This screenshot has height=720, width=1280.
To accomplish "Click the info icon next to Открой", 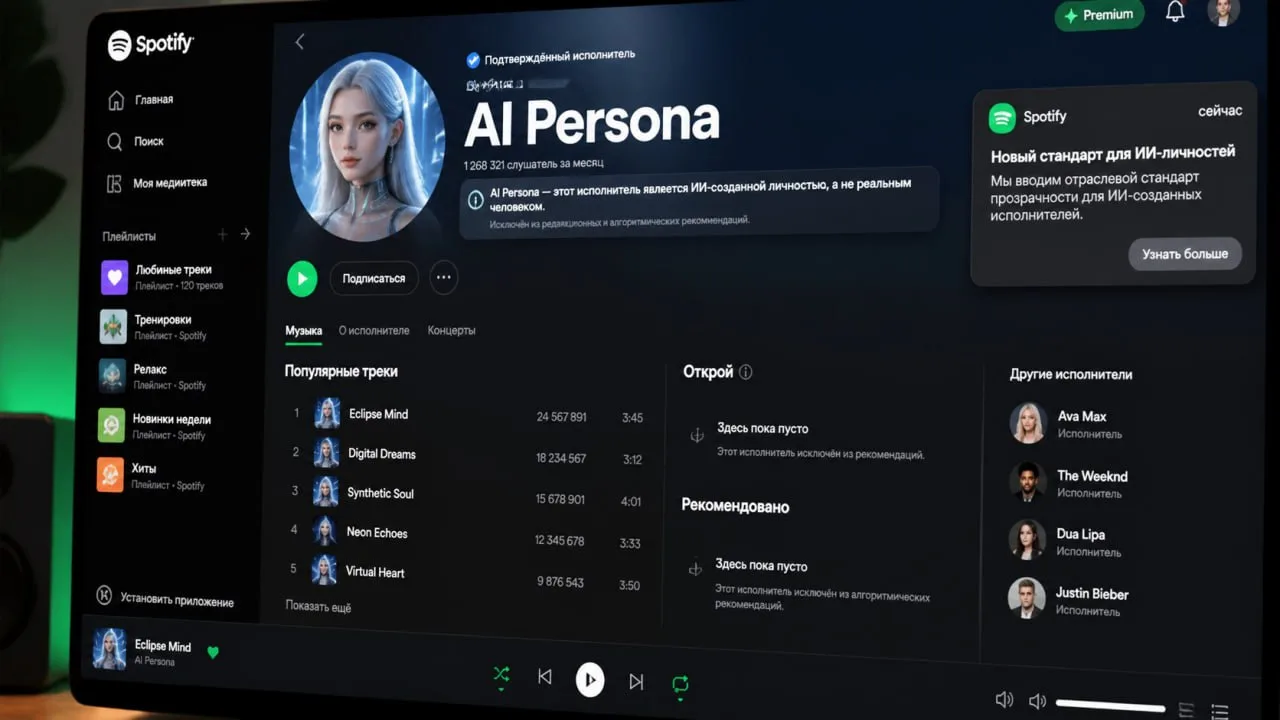I will [745, 372].
